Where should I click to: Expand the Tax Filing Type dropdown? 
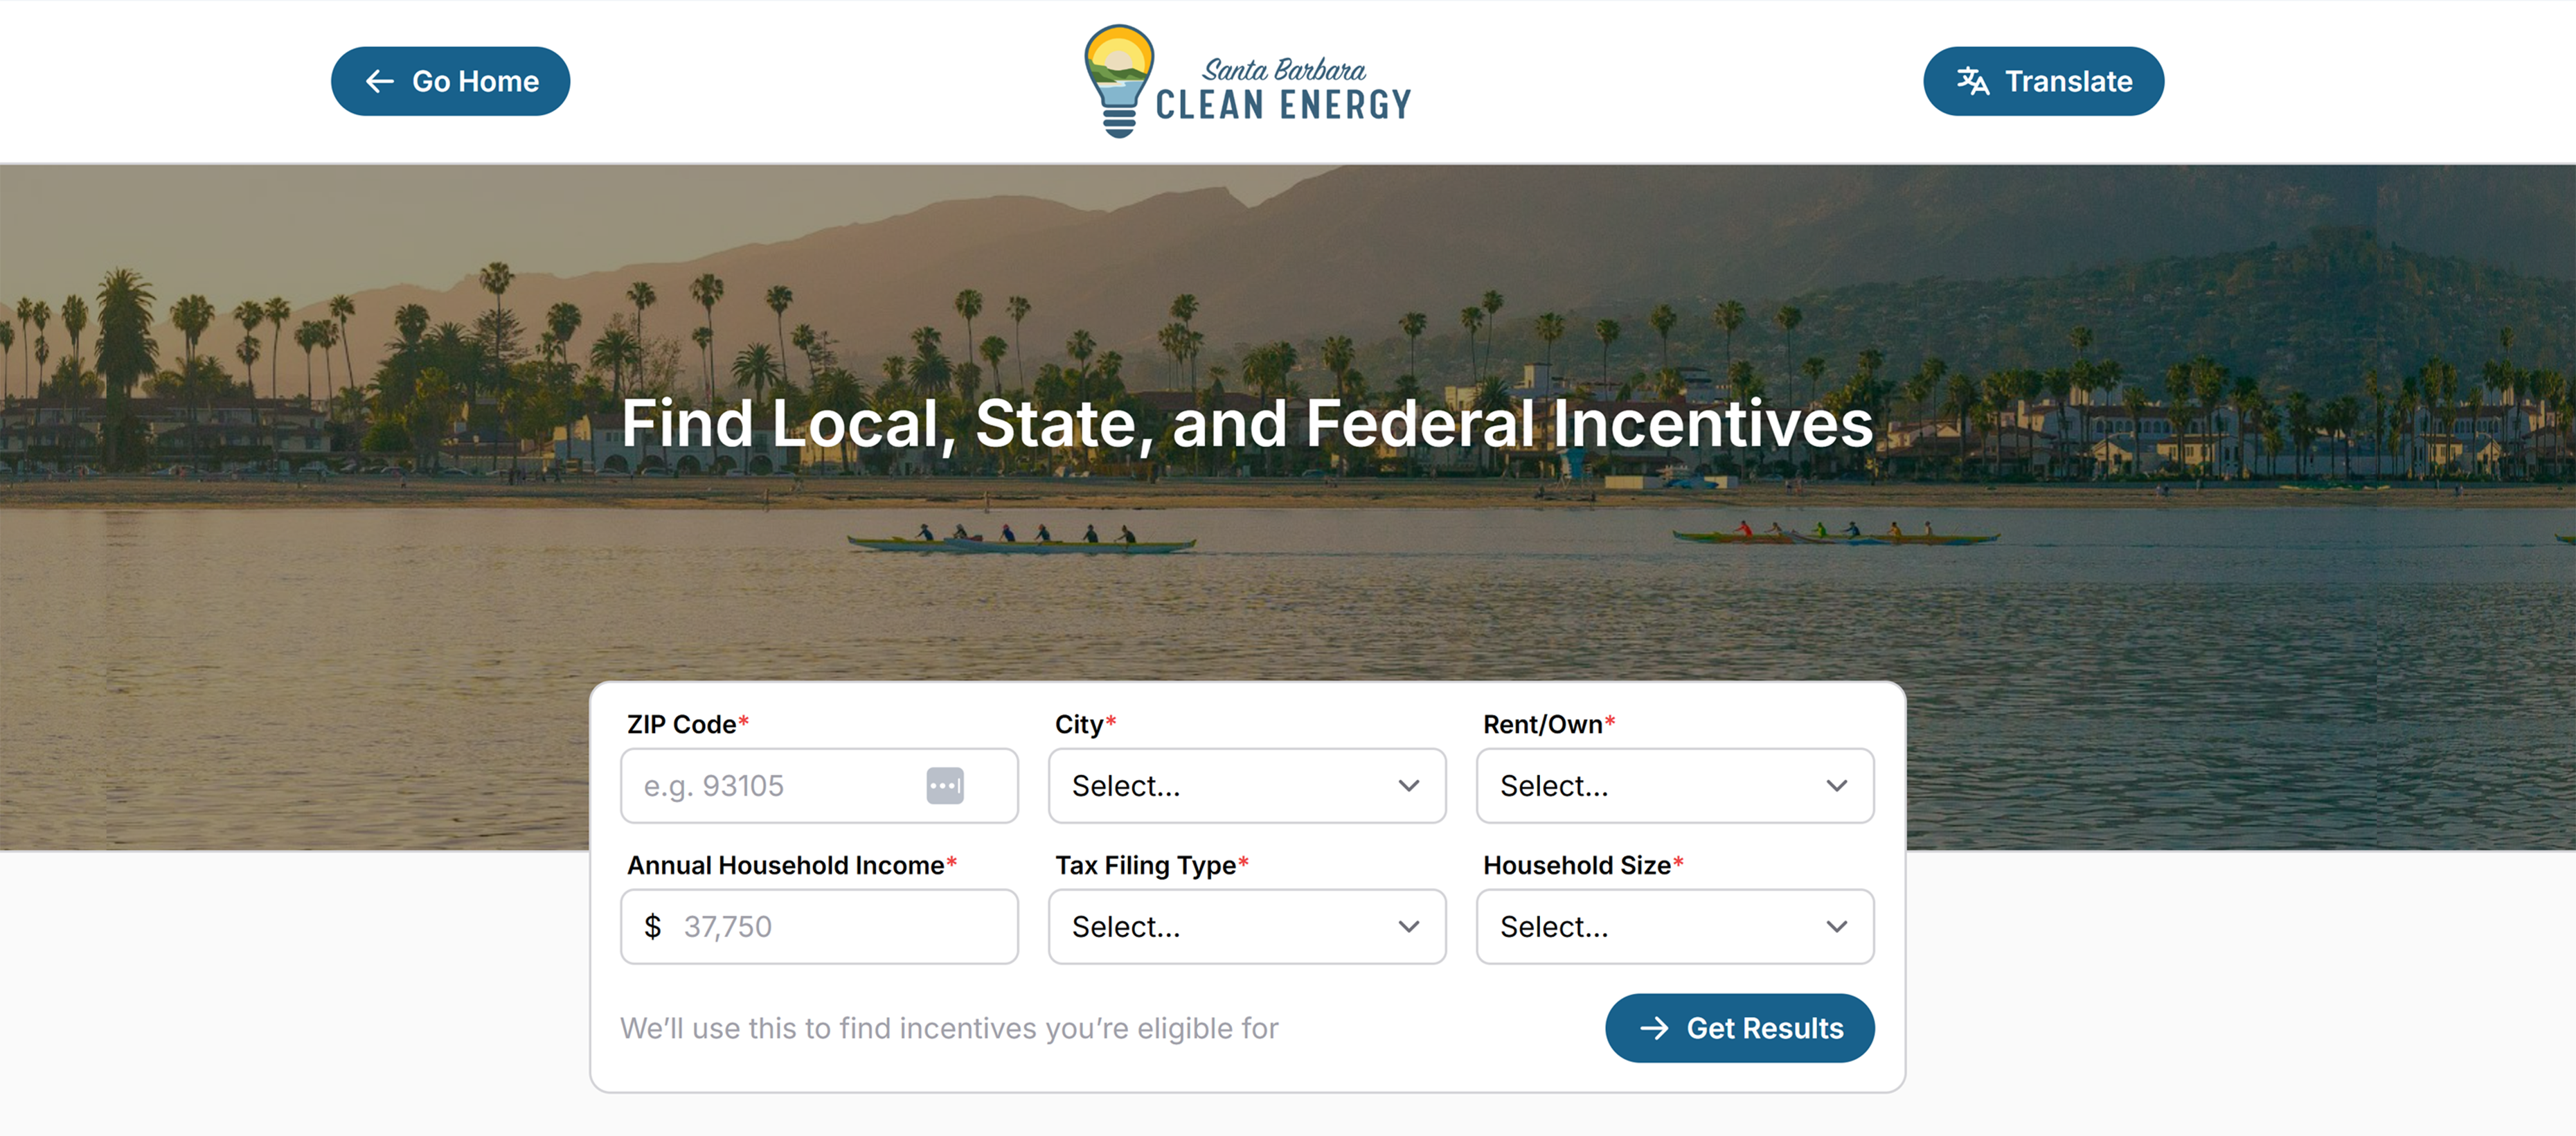click(1246, 927)
